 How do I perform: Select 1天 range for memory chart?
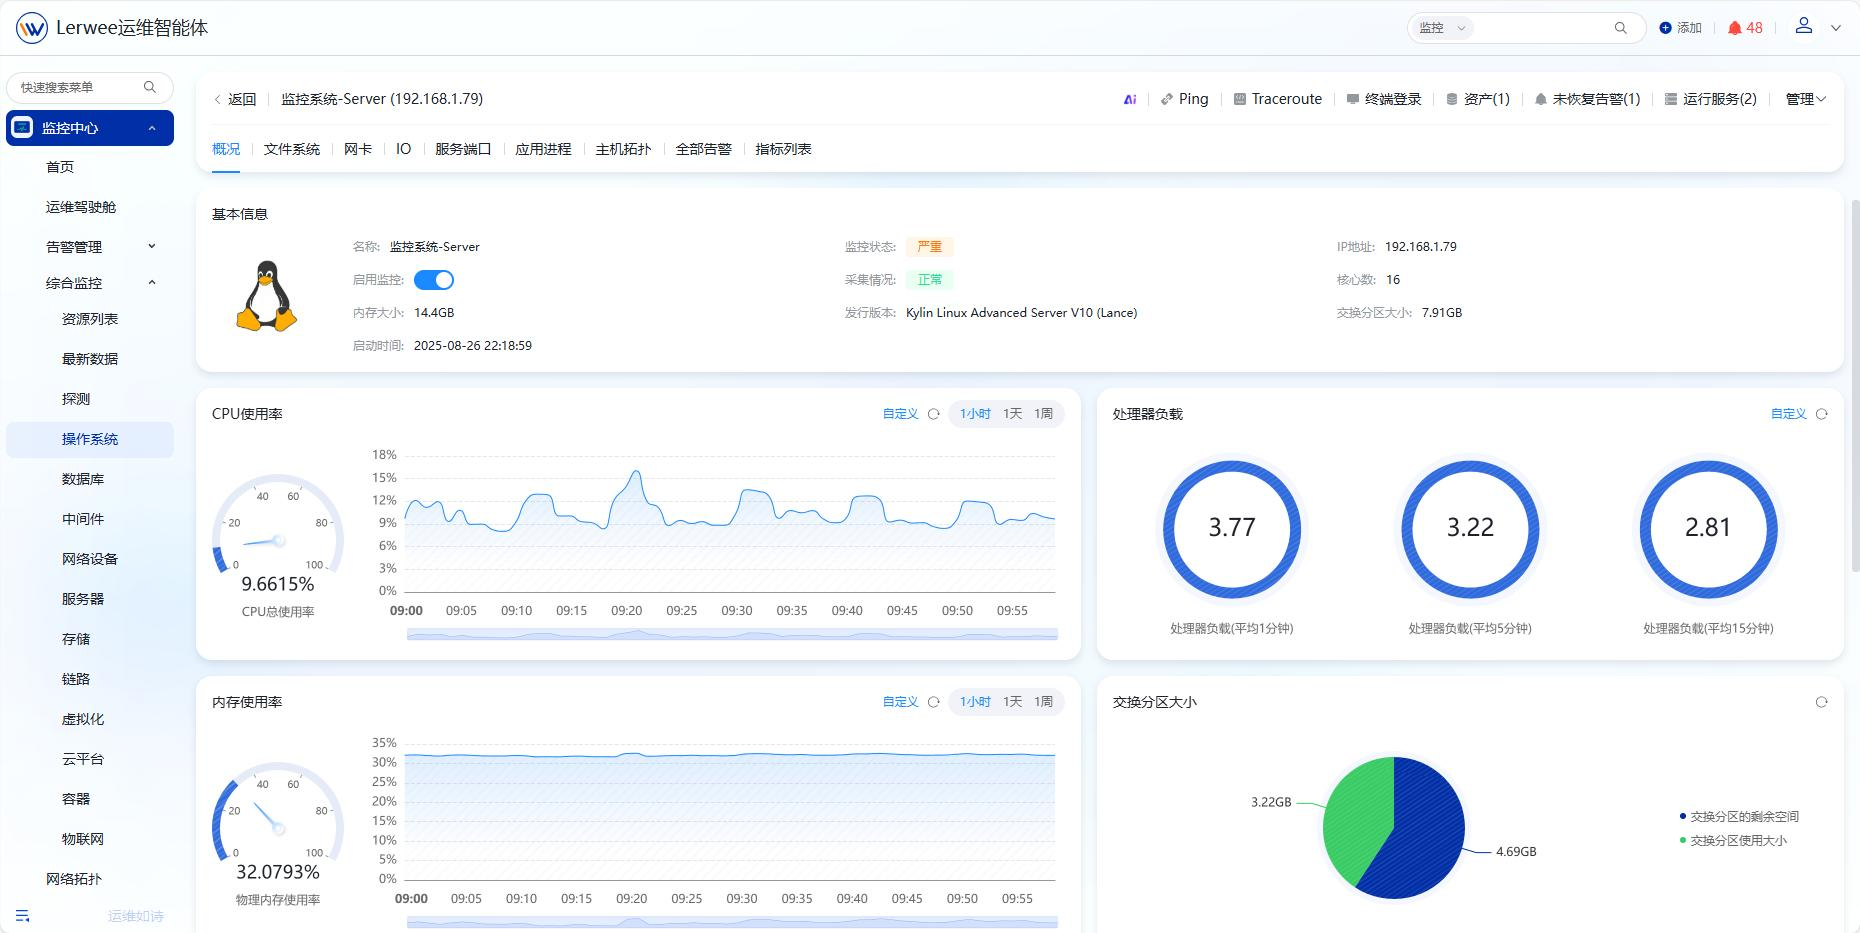[x=1013, y=702]
